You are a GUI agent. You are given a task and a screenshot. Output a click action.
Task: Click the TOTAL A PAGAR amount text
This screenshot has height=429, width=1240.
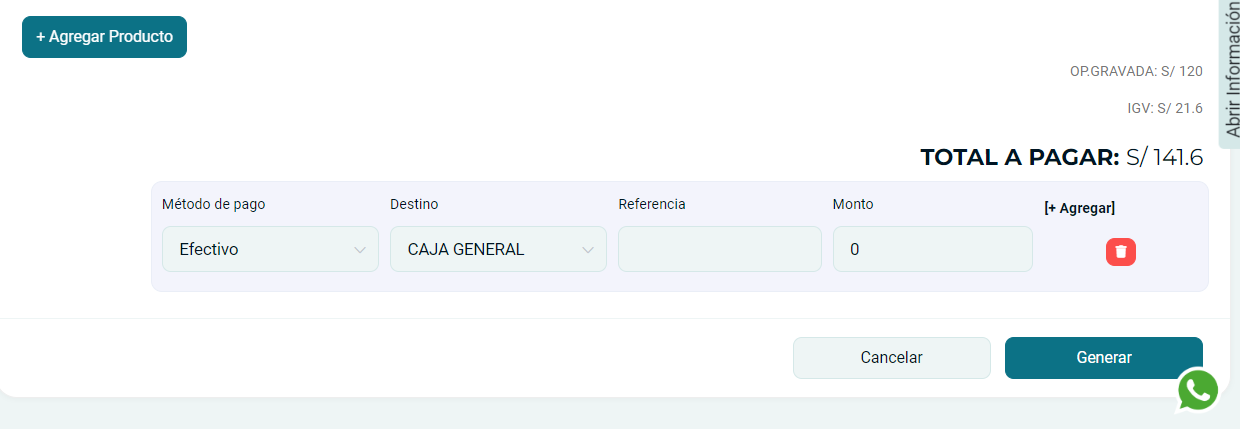(x=1164, y=158)
